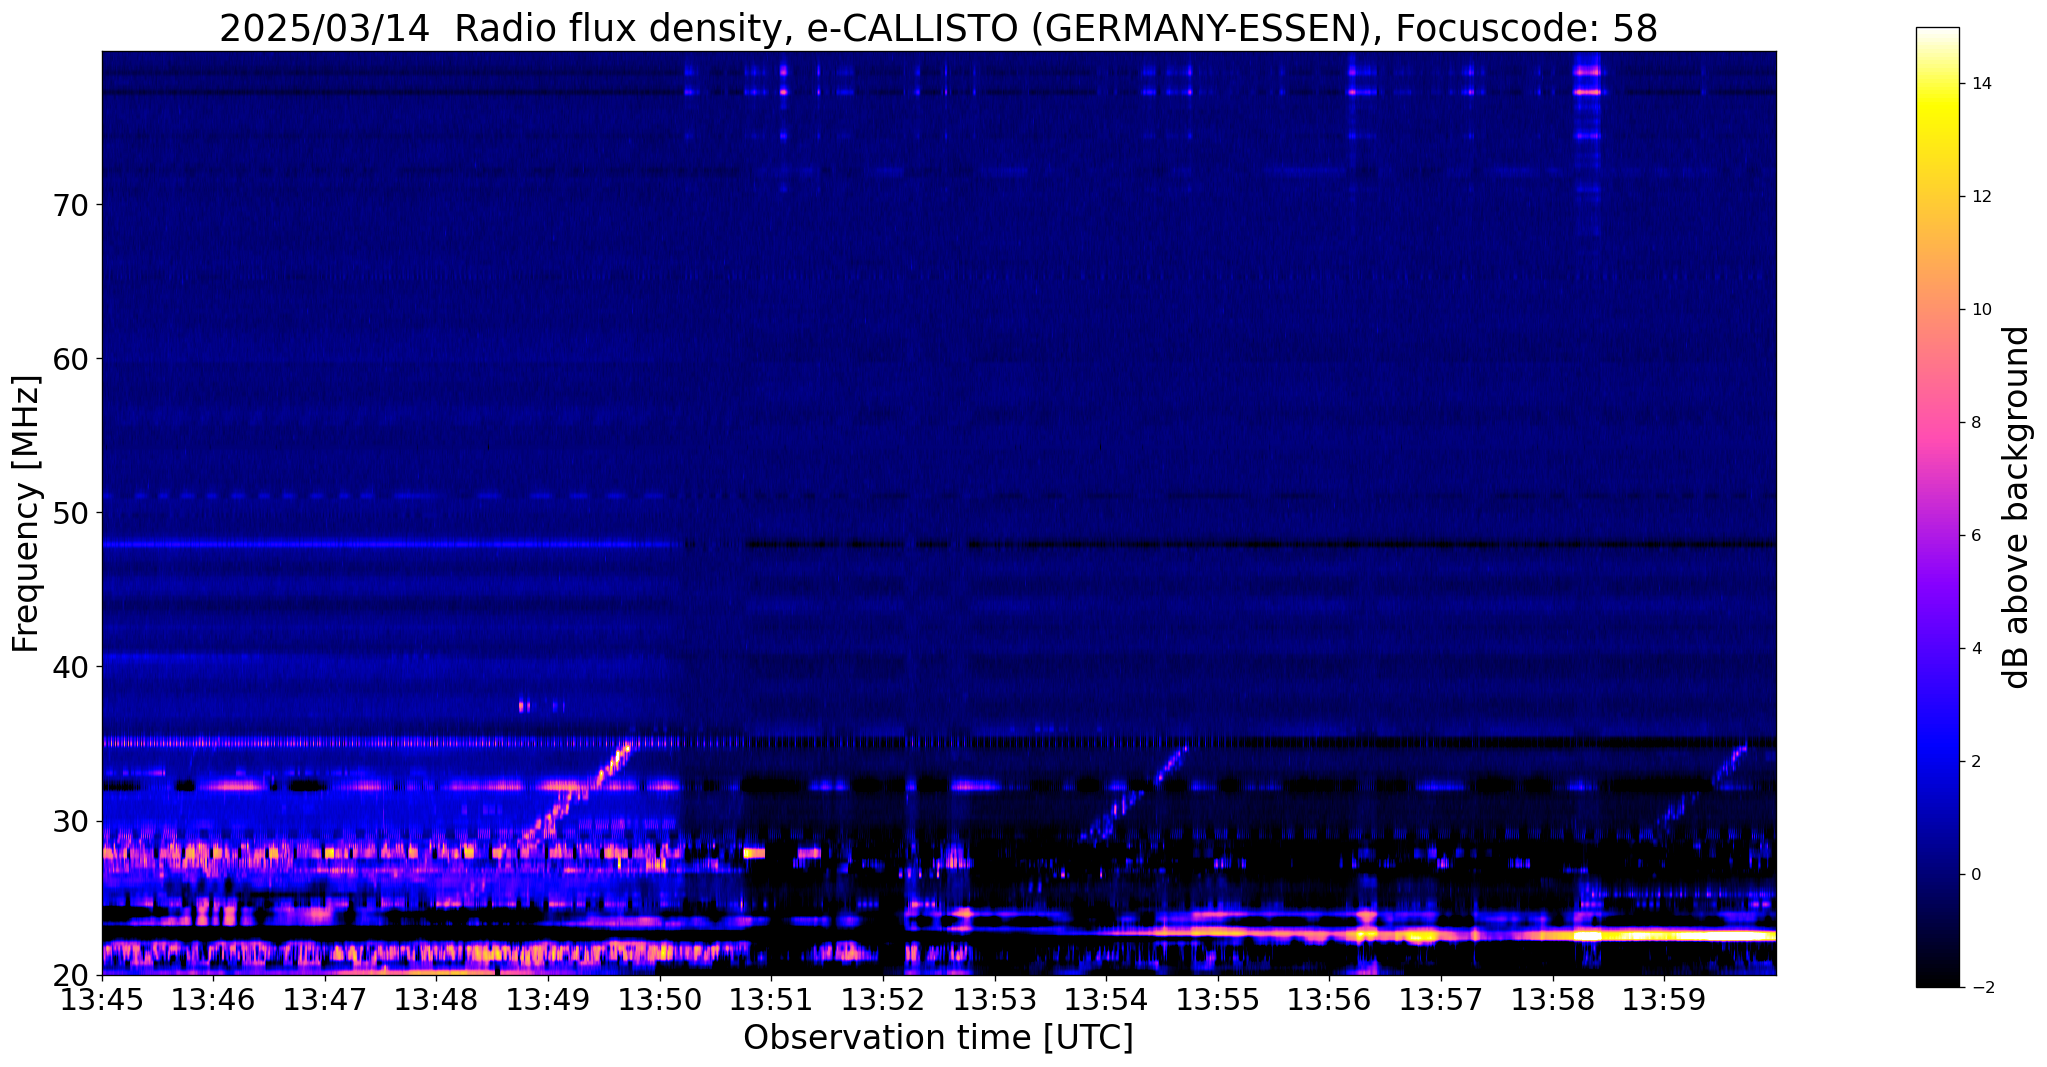2047x1067 pixels.
Task: Click the 13:52 time tick label
Action: coord(883,1000)
